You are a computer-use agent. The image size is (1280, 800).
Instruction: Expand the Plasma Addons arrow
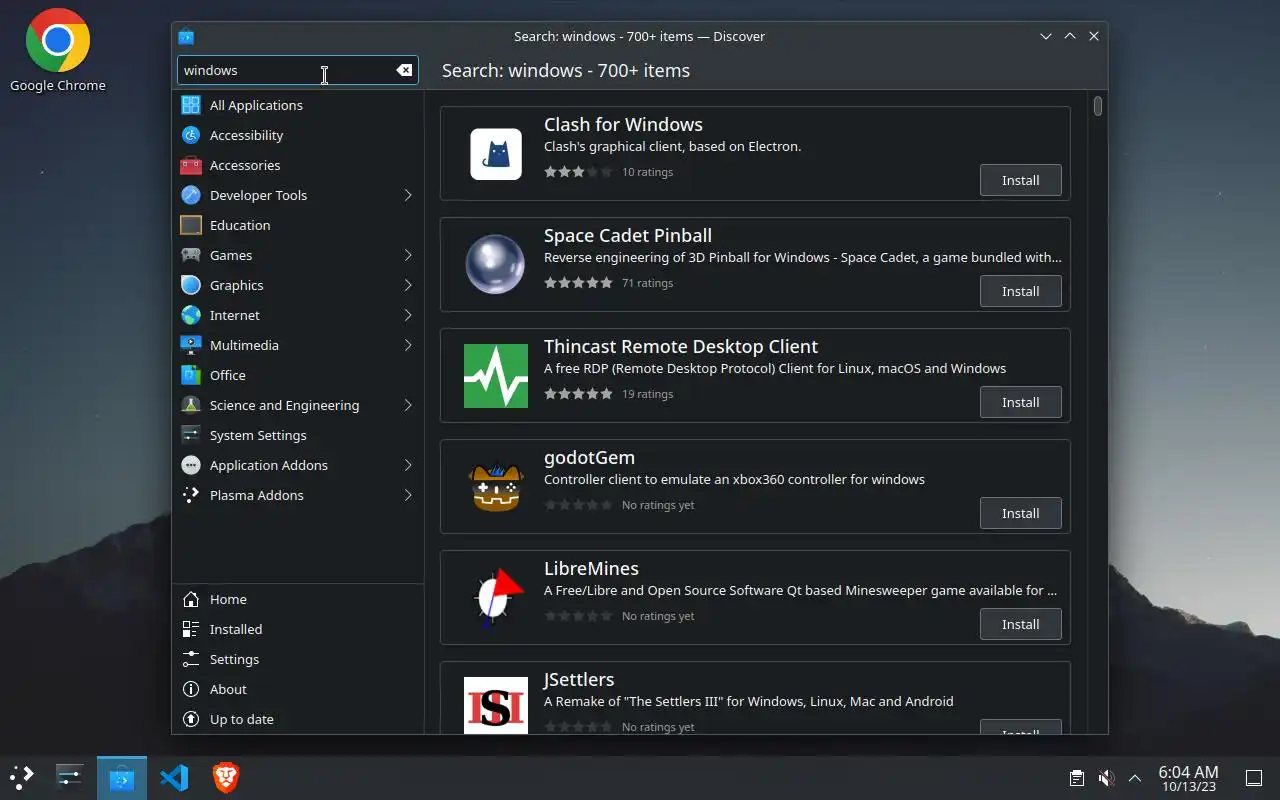(x=408, y=495)
